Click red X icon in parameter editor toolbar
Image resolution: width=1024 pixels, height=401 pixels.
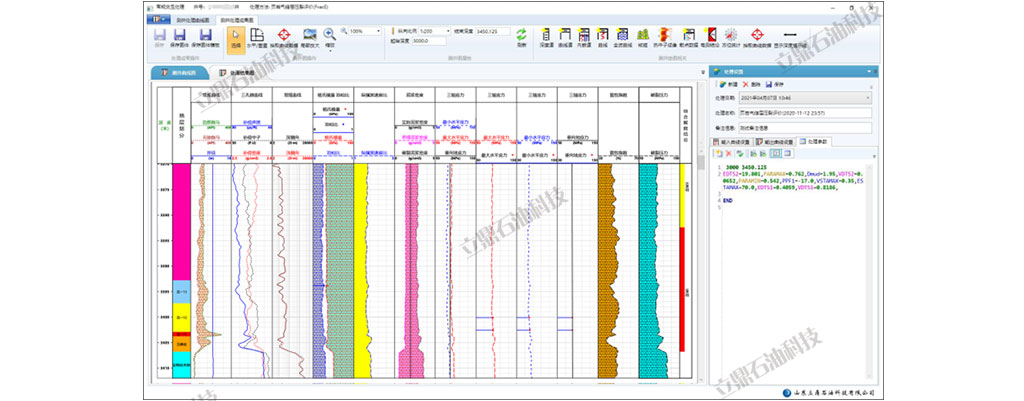[729, 153]
